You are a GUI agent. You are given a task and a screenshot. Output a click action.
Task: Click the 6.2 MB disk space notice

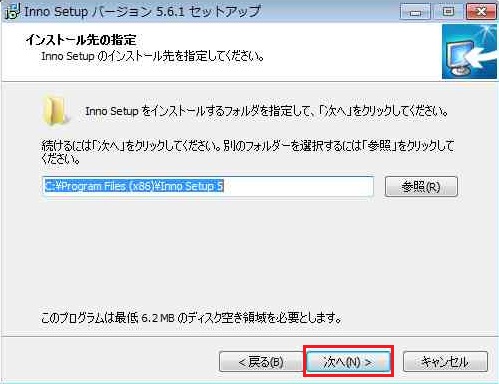coord(191,318)
